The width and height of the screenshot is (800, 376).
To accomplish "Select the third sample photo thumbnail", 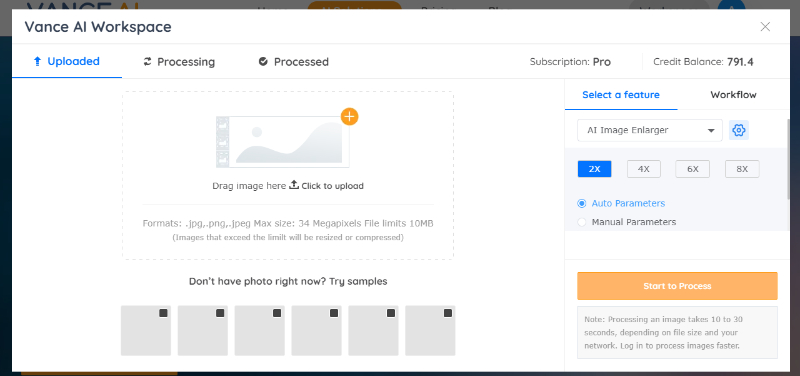I will pyautogui.click(x=260, y=331).
